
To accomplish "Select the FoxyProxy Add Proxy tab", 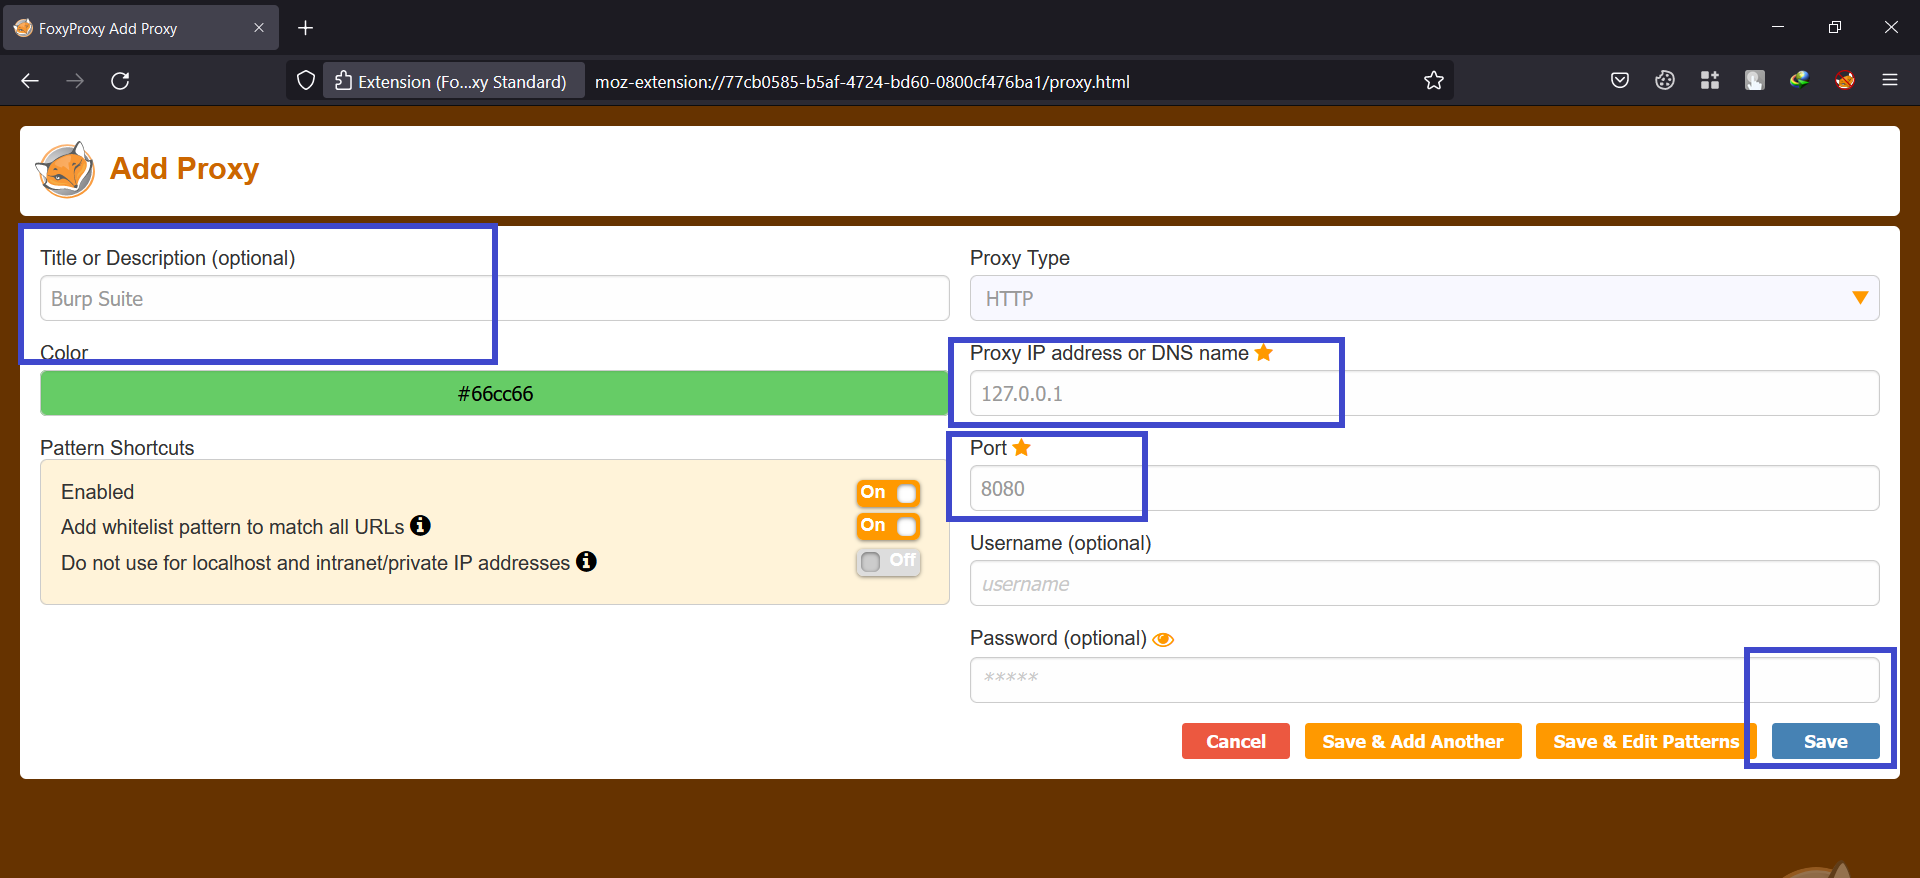I will 140,28.
